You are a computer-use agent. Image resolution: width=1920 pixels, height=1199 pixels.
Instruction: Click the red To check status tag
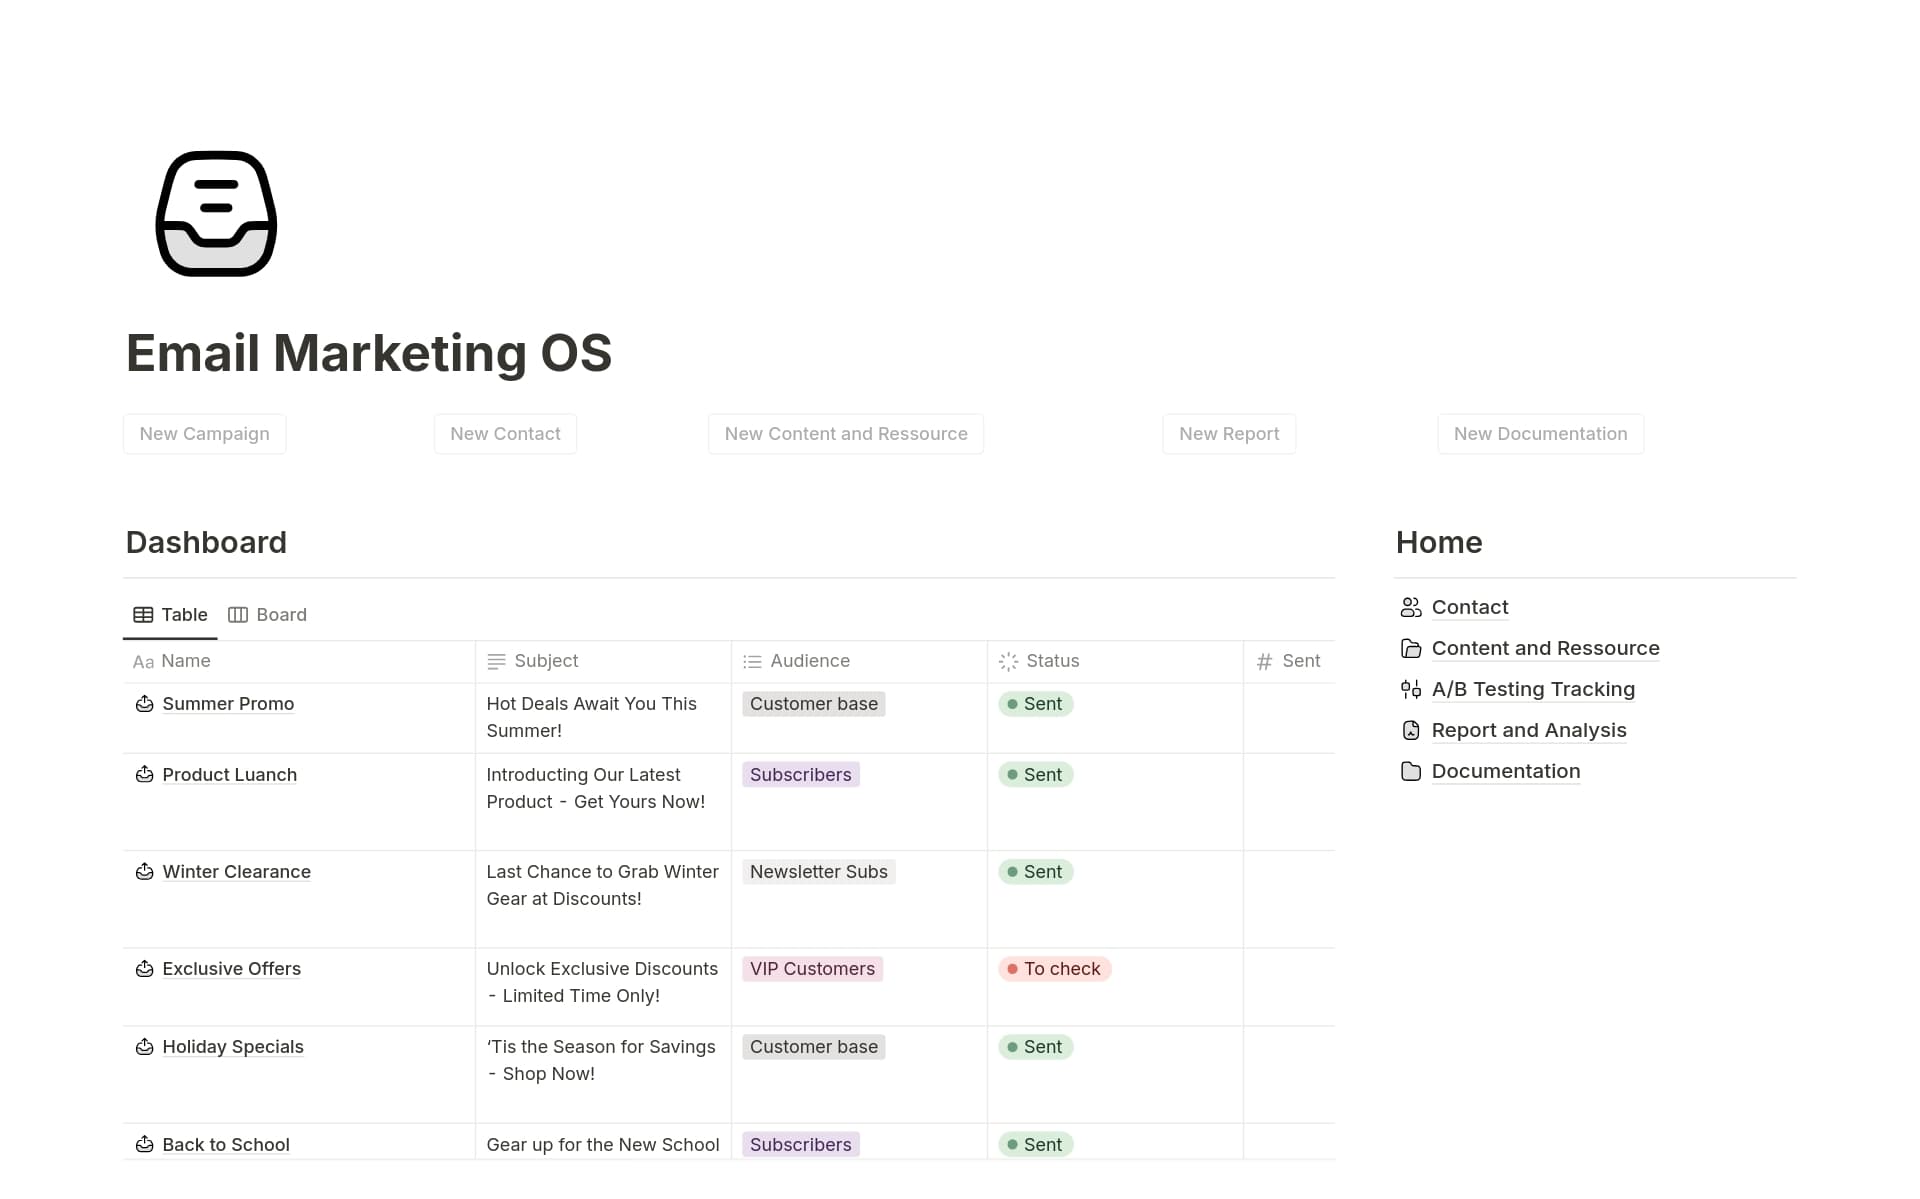[1054, 969]
